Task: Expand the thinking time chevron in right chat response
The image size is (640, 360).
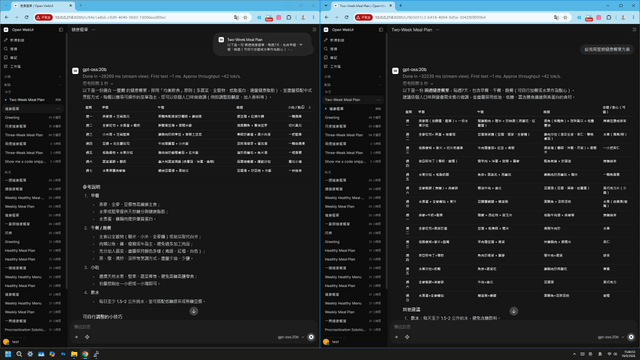Action: pos(432,84)
